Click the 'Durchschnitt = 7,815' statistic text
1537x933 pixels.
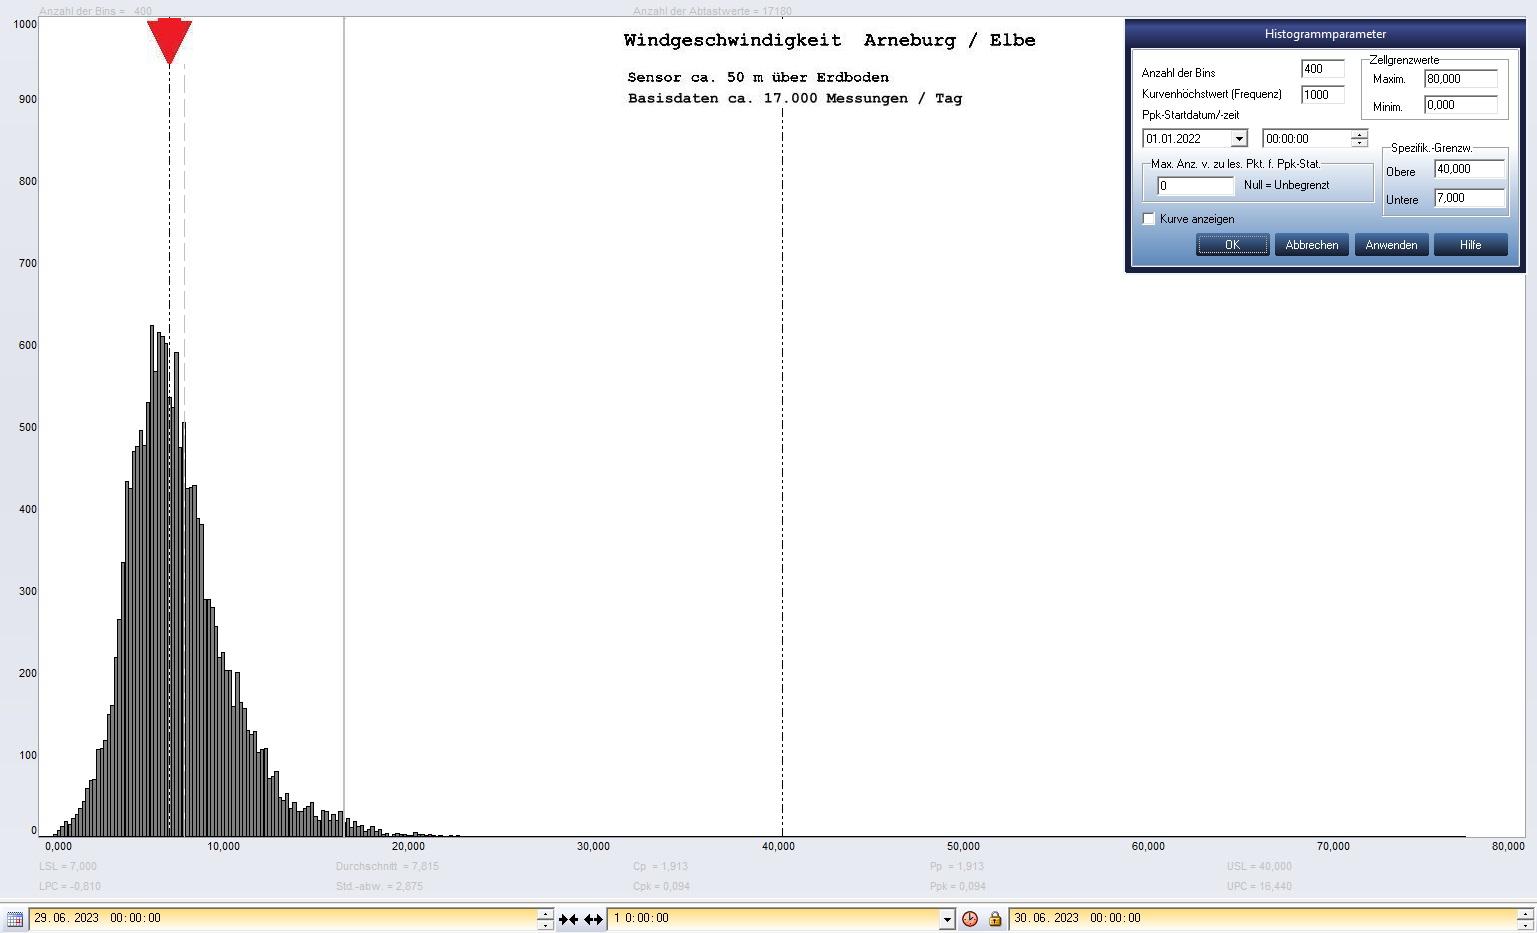click(387, 866)
